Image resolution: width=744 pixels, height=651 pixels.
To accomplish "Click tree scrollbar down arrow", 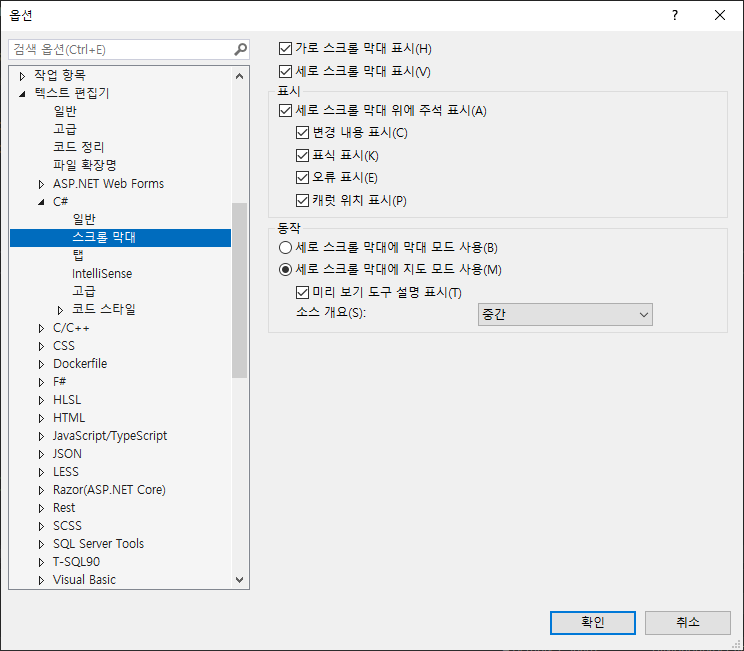I will pyautogui.click(x=240, y=580).
